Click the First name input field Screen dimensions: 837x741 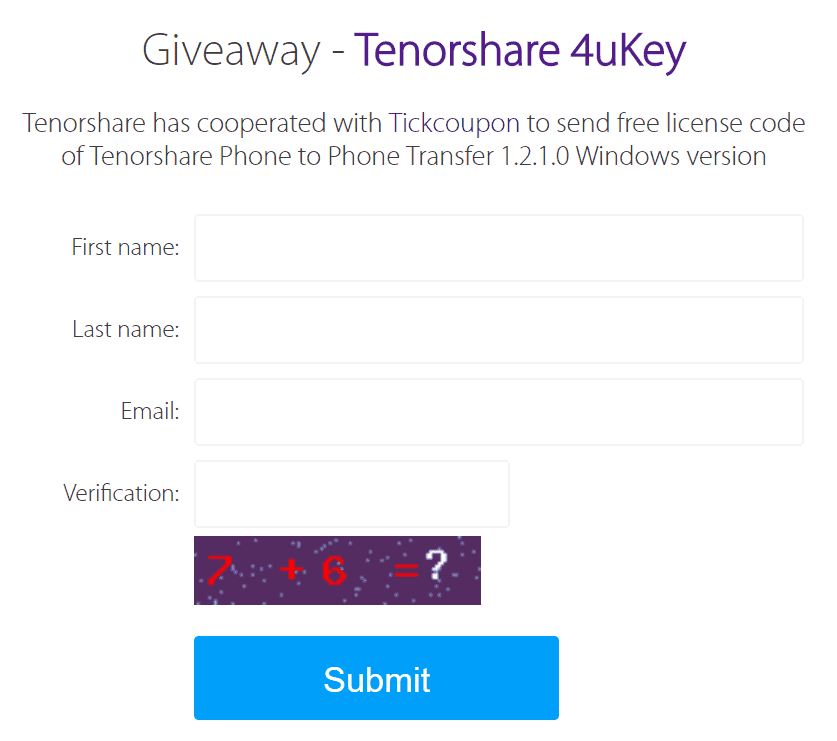coord(498,248)
